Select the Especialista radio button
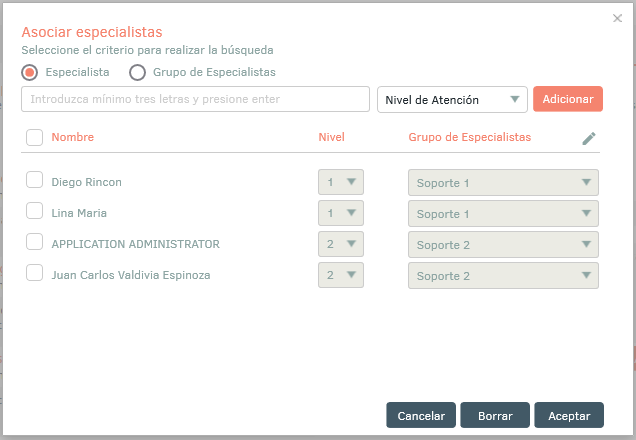The width and height of the screenshot is (636, 440). coord(30,73)
